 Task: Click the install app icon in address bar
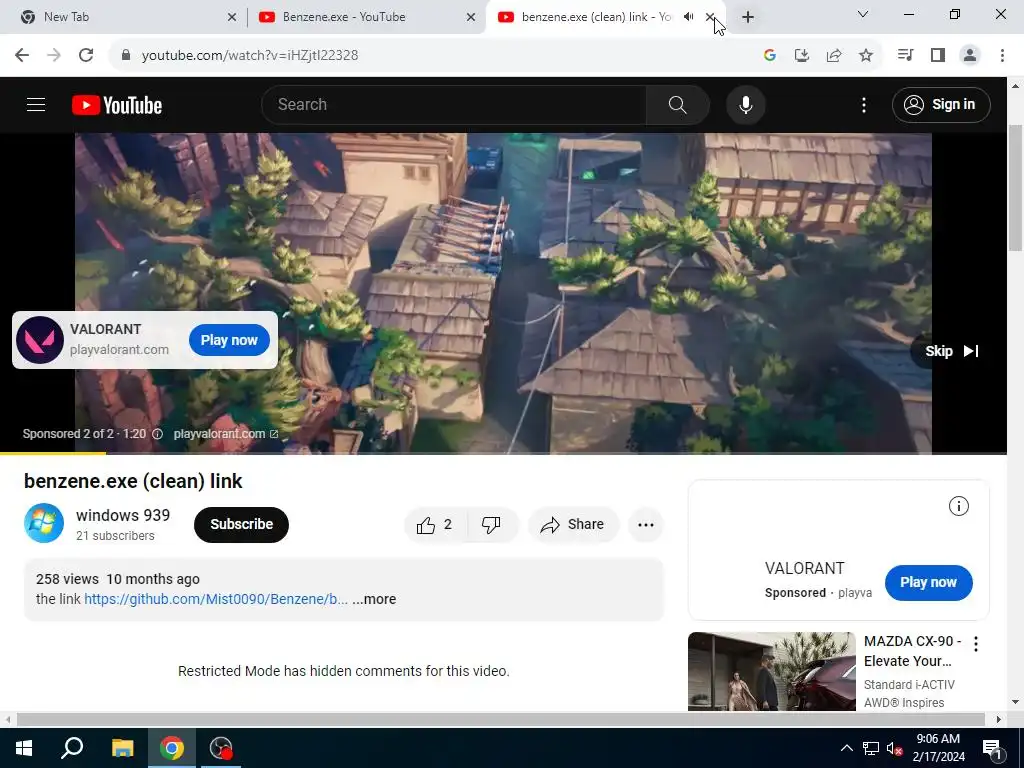pyautogui.click(x=801, y=56)
